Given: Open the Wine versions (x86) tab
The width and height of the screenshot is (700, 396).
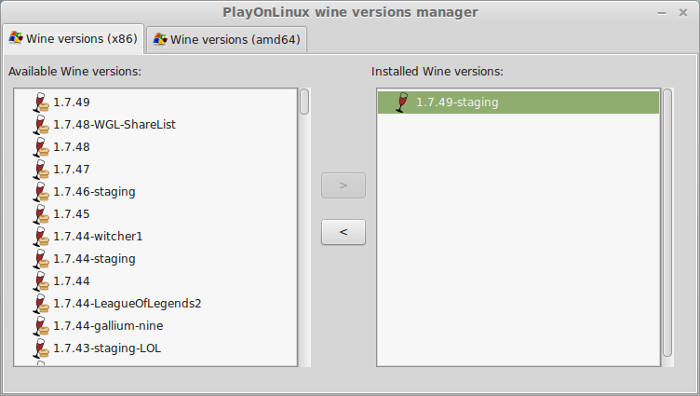Looking at the screenshot, I should (x=73, y=39).
